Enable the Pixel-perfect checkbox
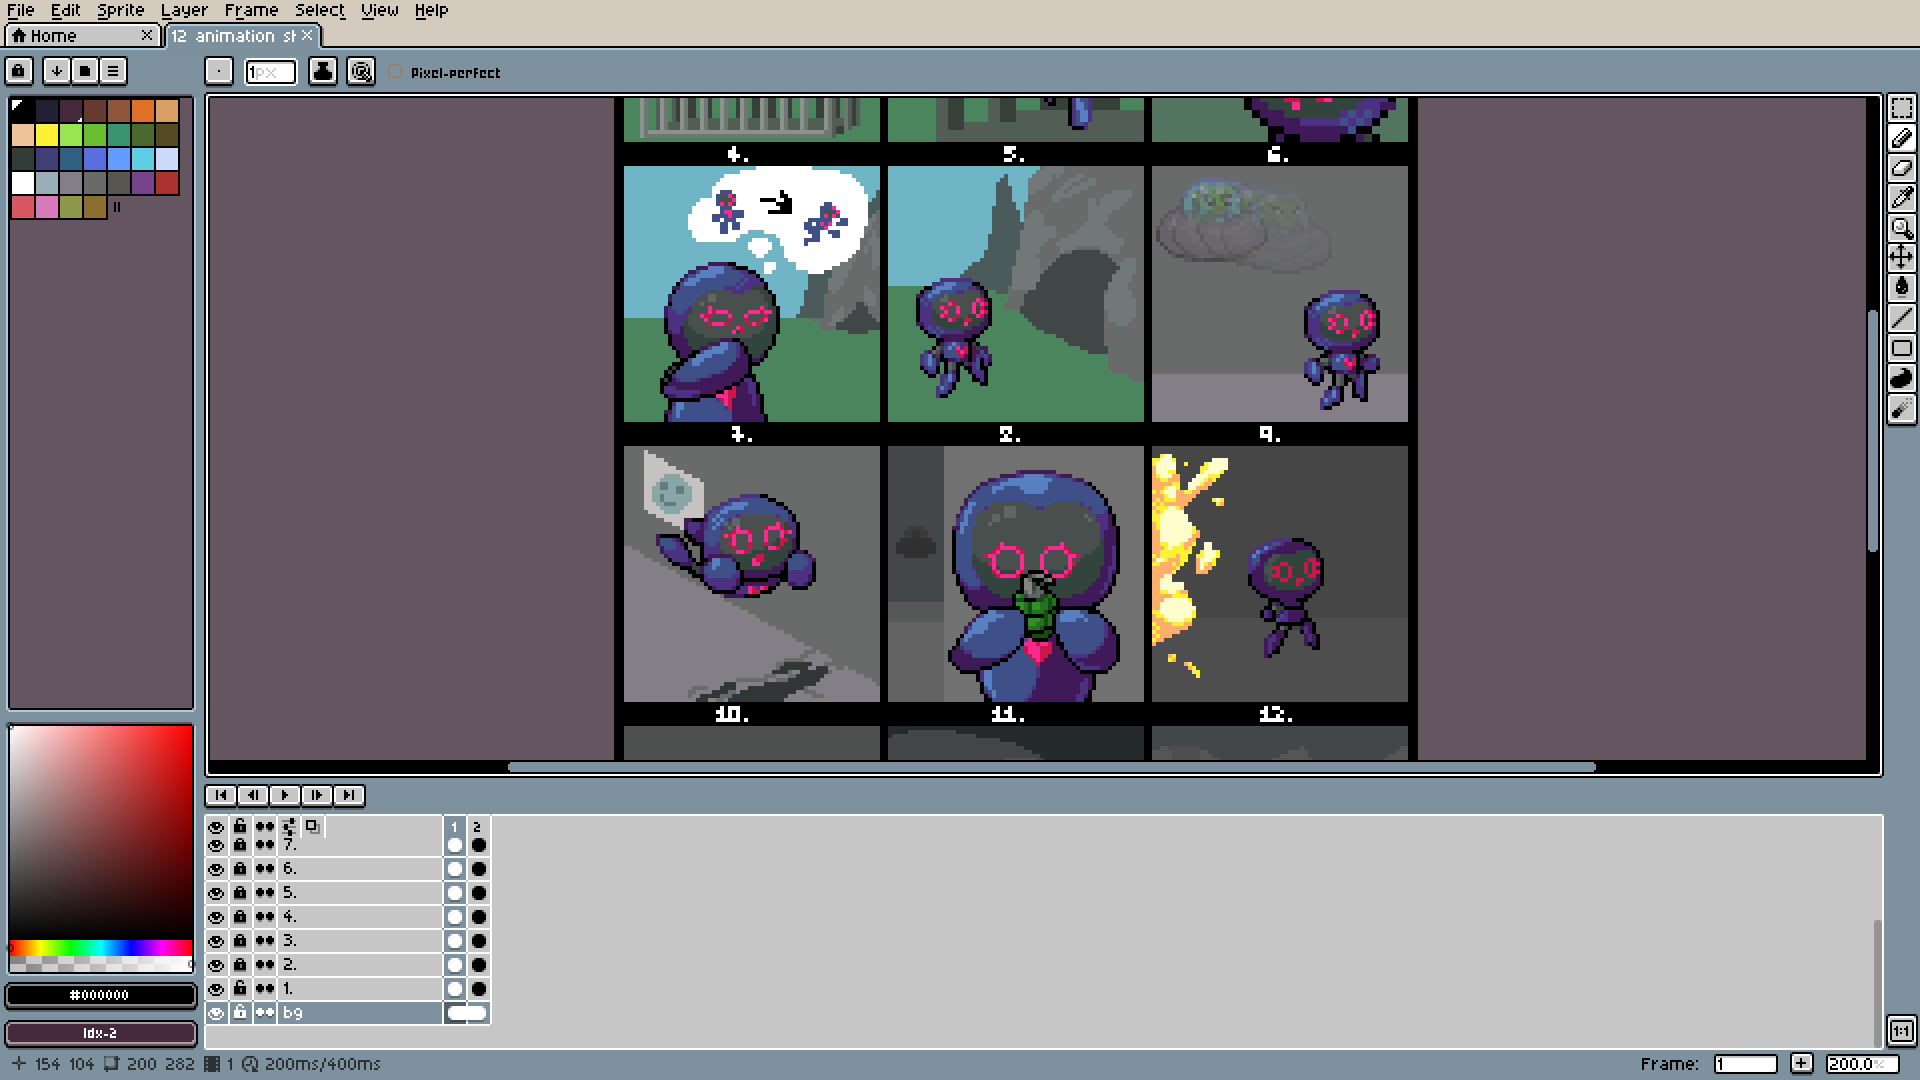Viewport: 1920px width, 1080px height. pos(396,72)
